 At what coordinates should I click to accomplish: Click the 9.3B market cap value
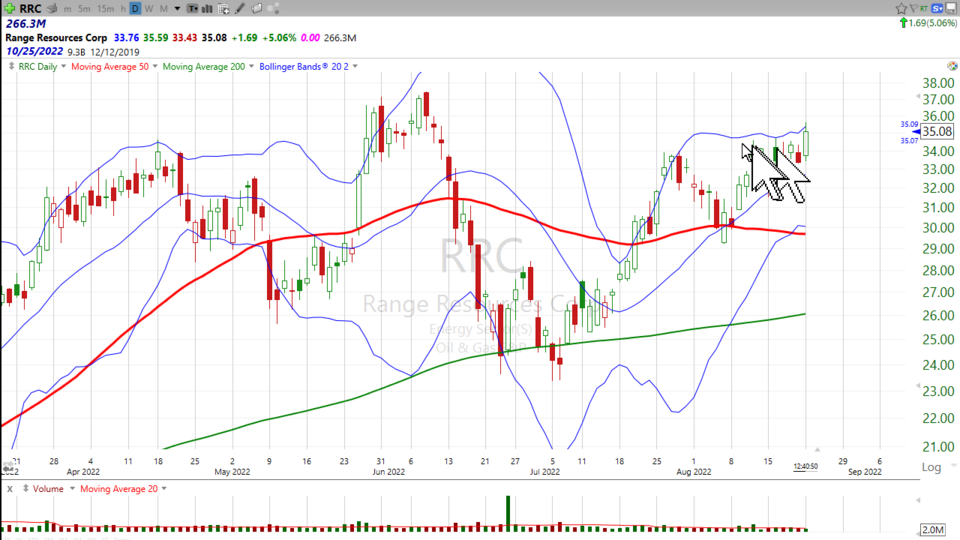coord(76,52)
